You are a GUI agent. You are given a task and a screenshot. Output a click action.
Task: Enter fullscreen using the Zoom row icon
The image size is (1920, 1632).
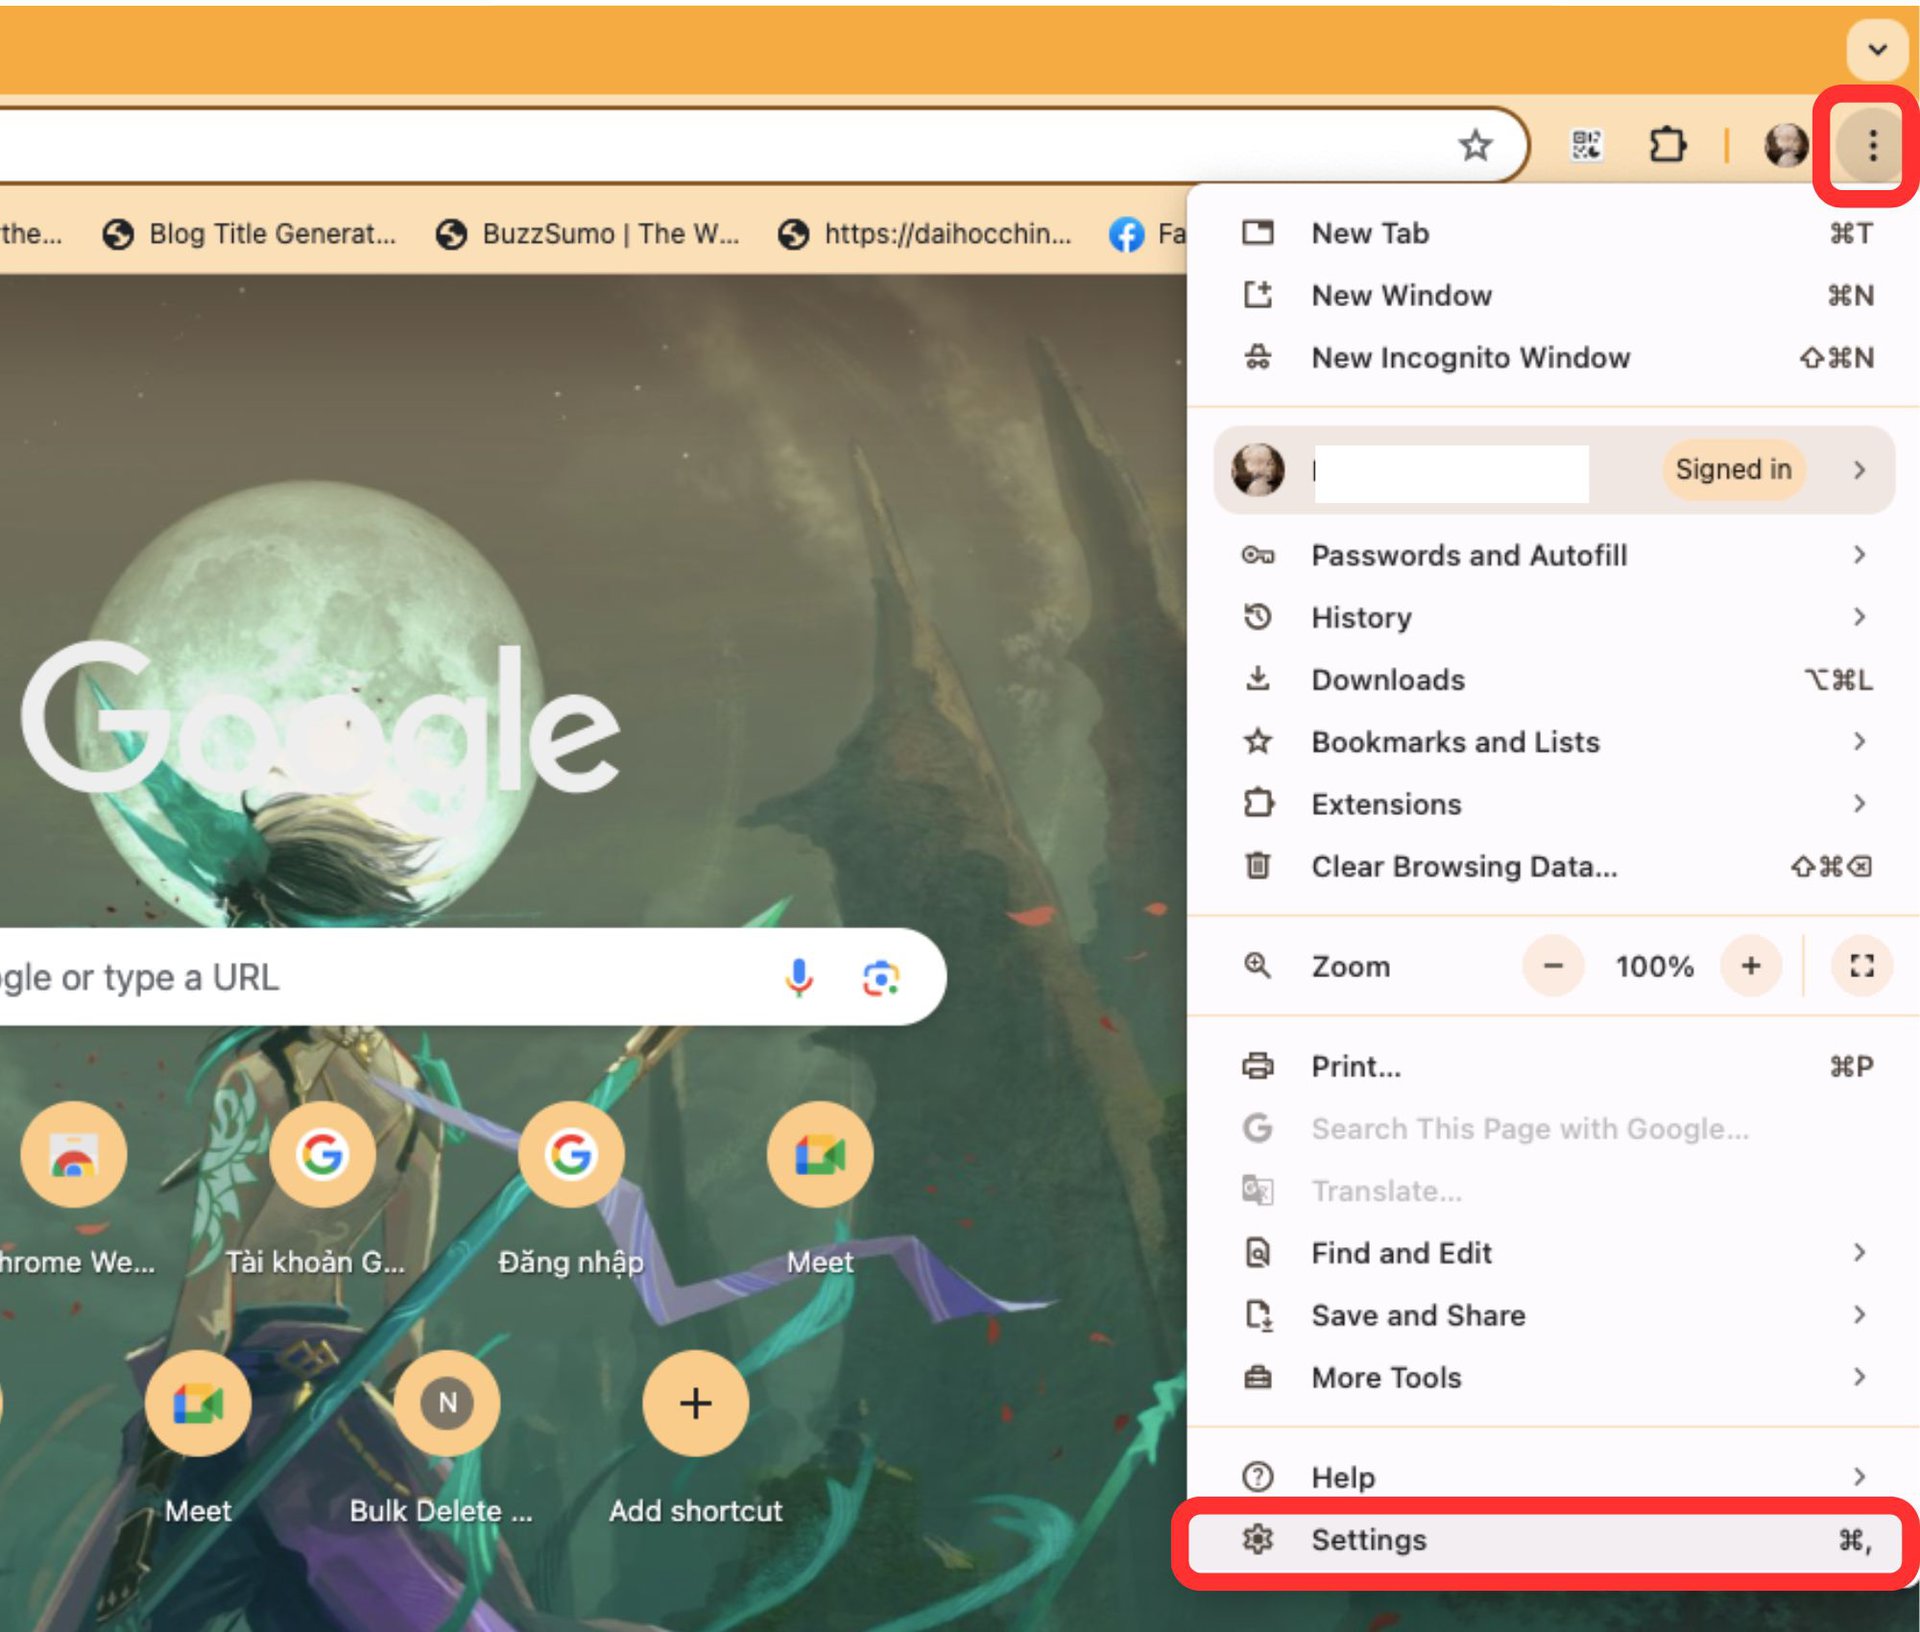[1861, 966]
